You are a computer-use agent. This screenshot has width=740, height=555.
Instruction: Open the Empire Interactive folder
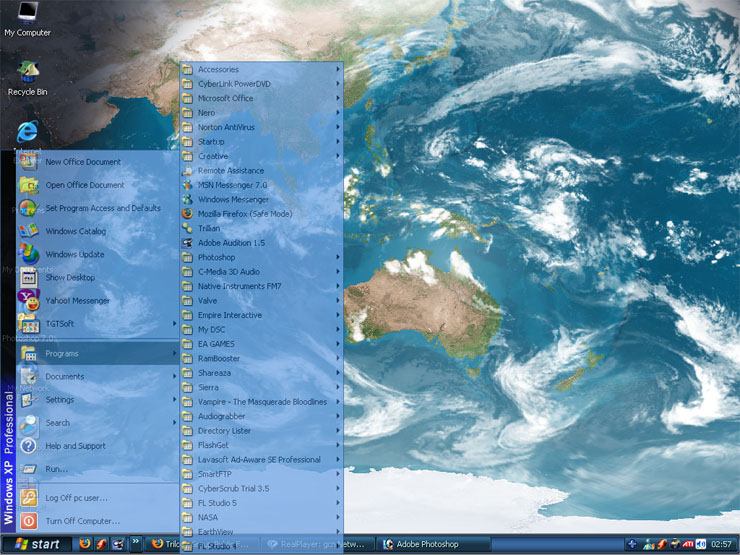pyautogui.click(x=261, y=315)
